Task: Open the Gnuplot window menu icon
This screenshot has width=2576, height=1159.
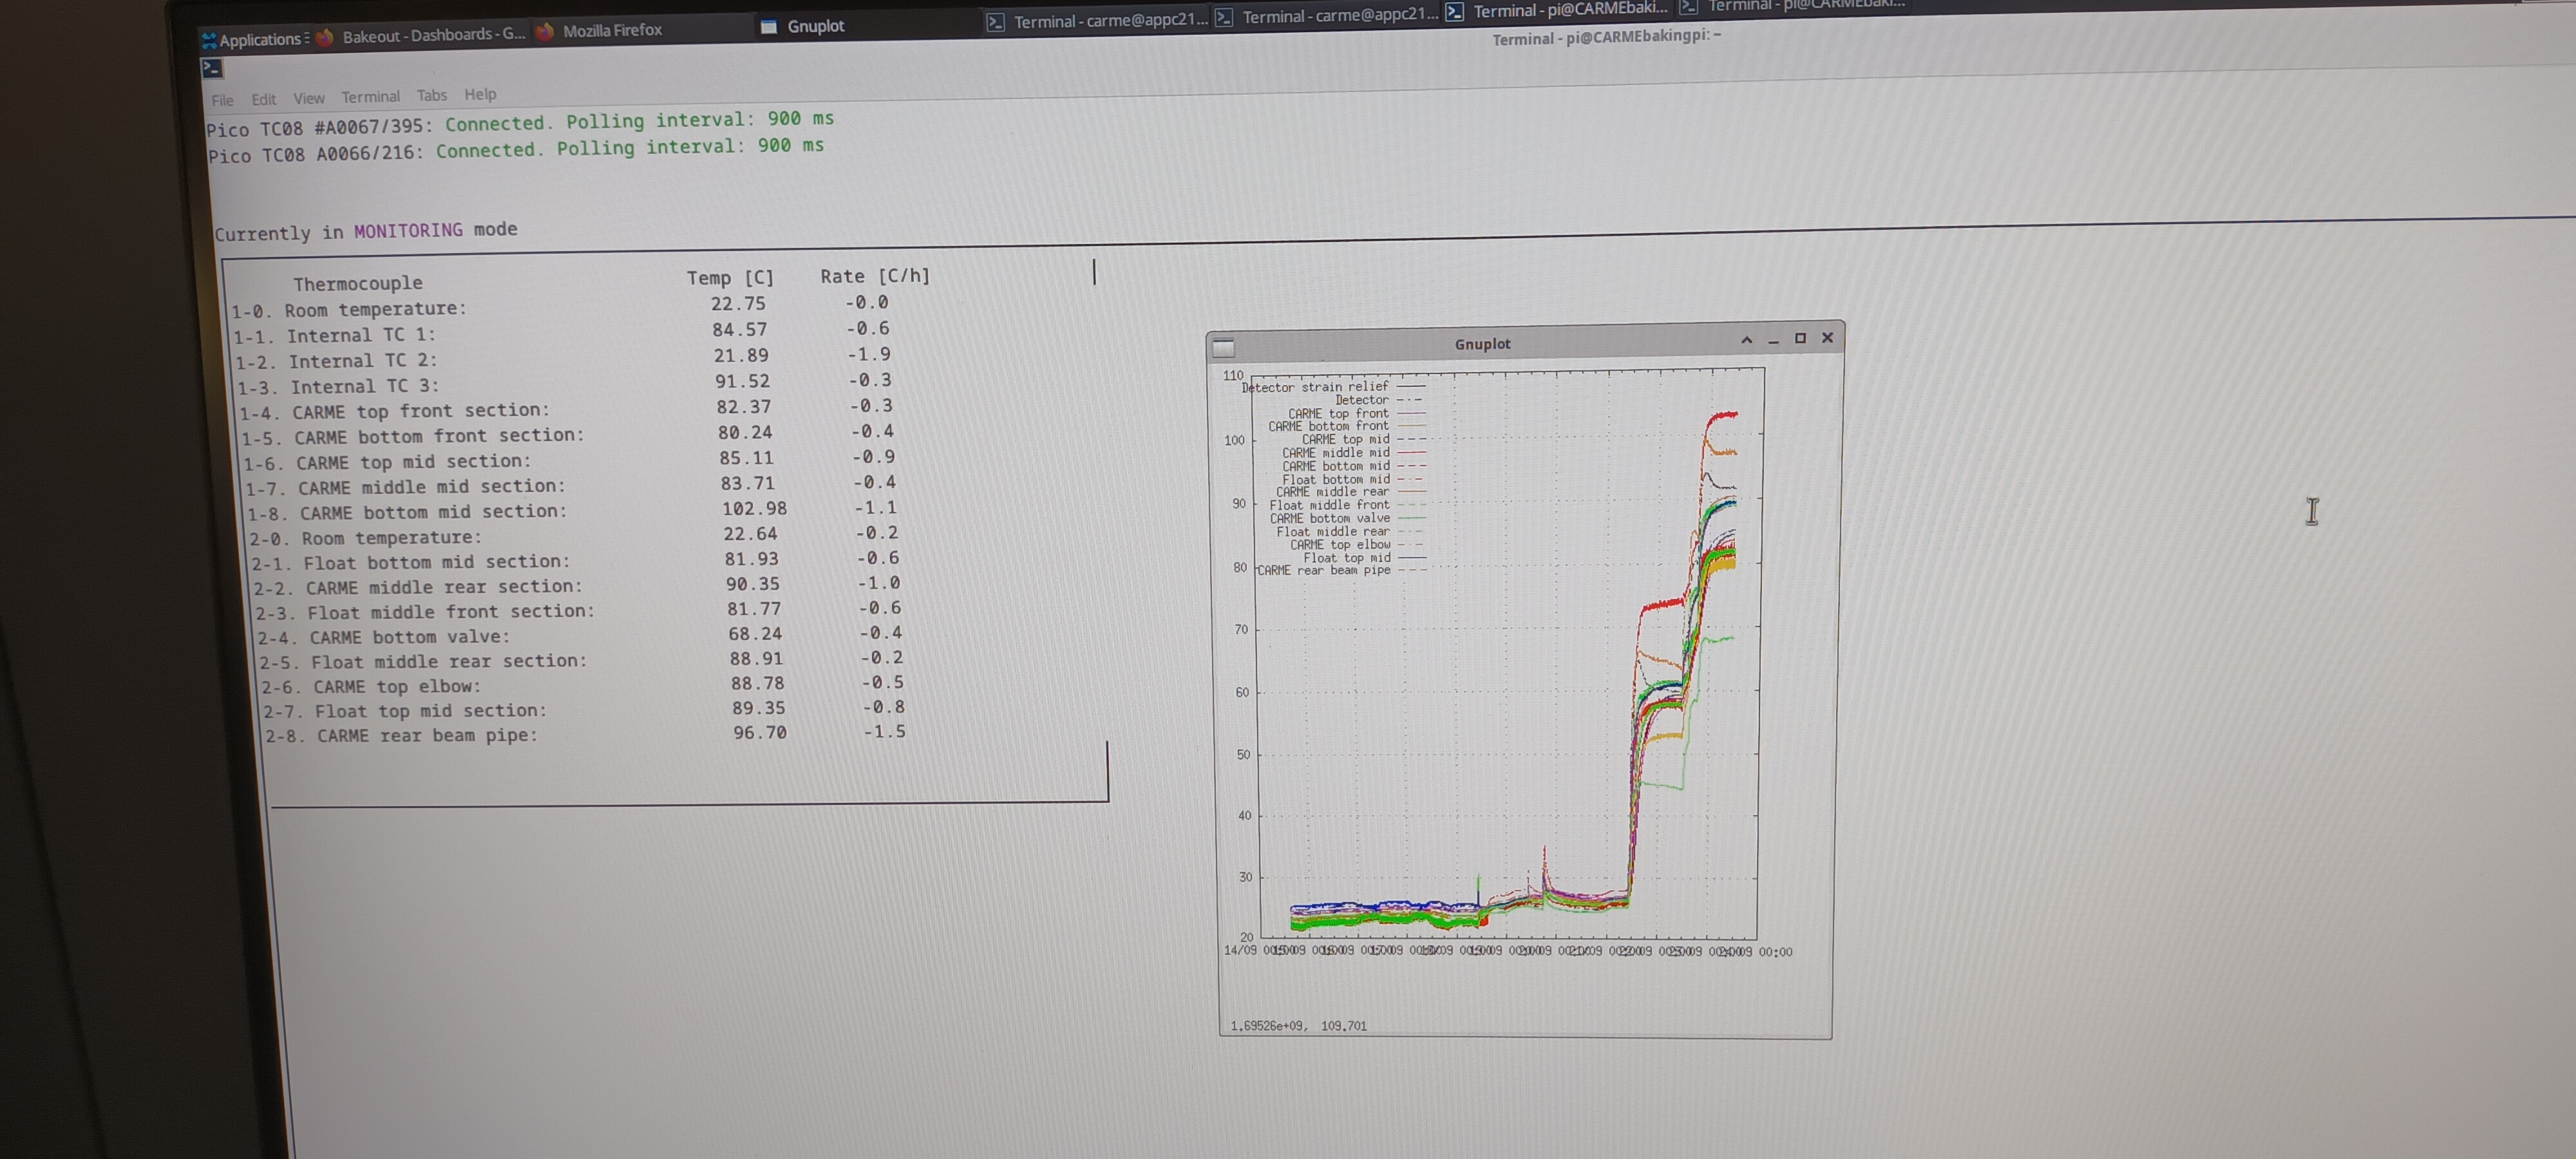Action: click(1223, 347)
